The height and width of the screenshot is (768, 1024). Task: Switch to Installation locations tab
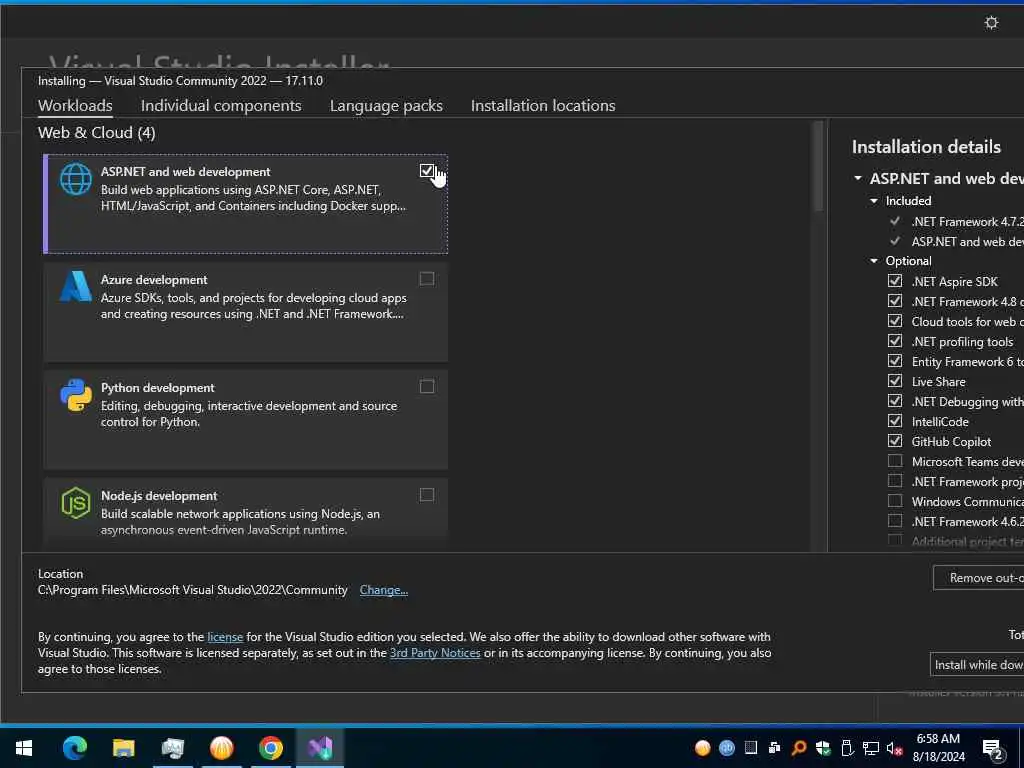[543, 106]
